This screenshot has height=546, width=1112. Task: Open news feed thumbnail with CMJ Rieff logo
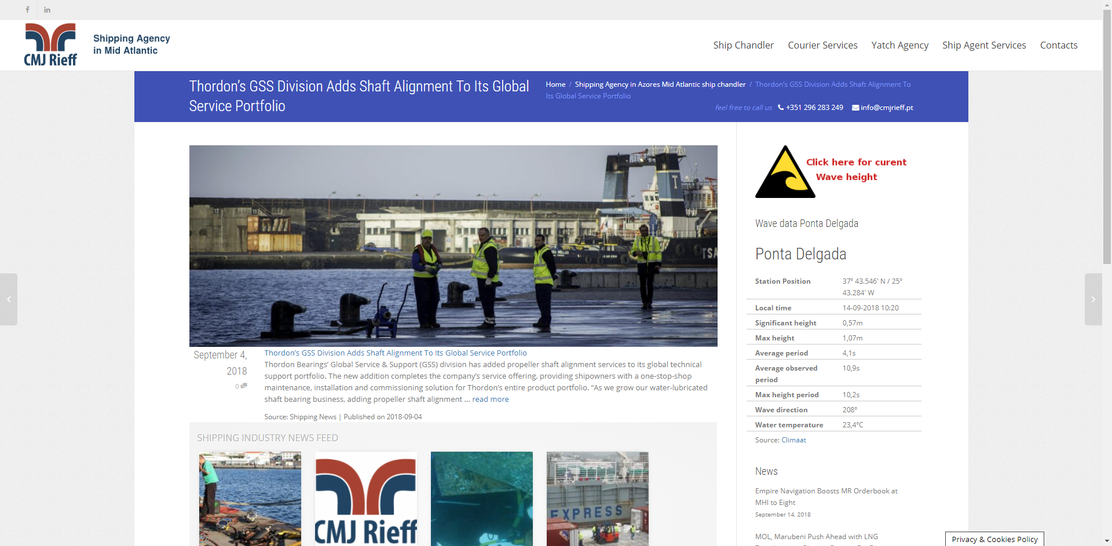click(366, 498)
